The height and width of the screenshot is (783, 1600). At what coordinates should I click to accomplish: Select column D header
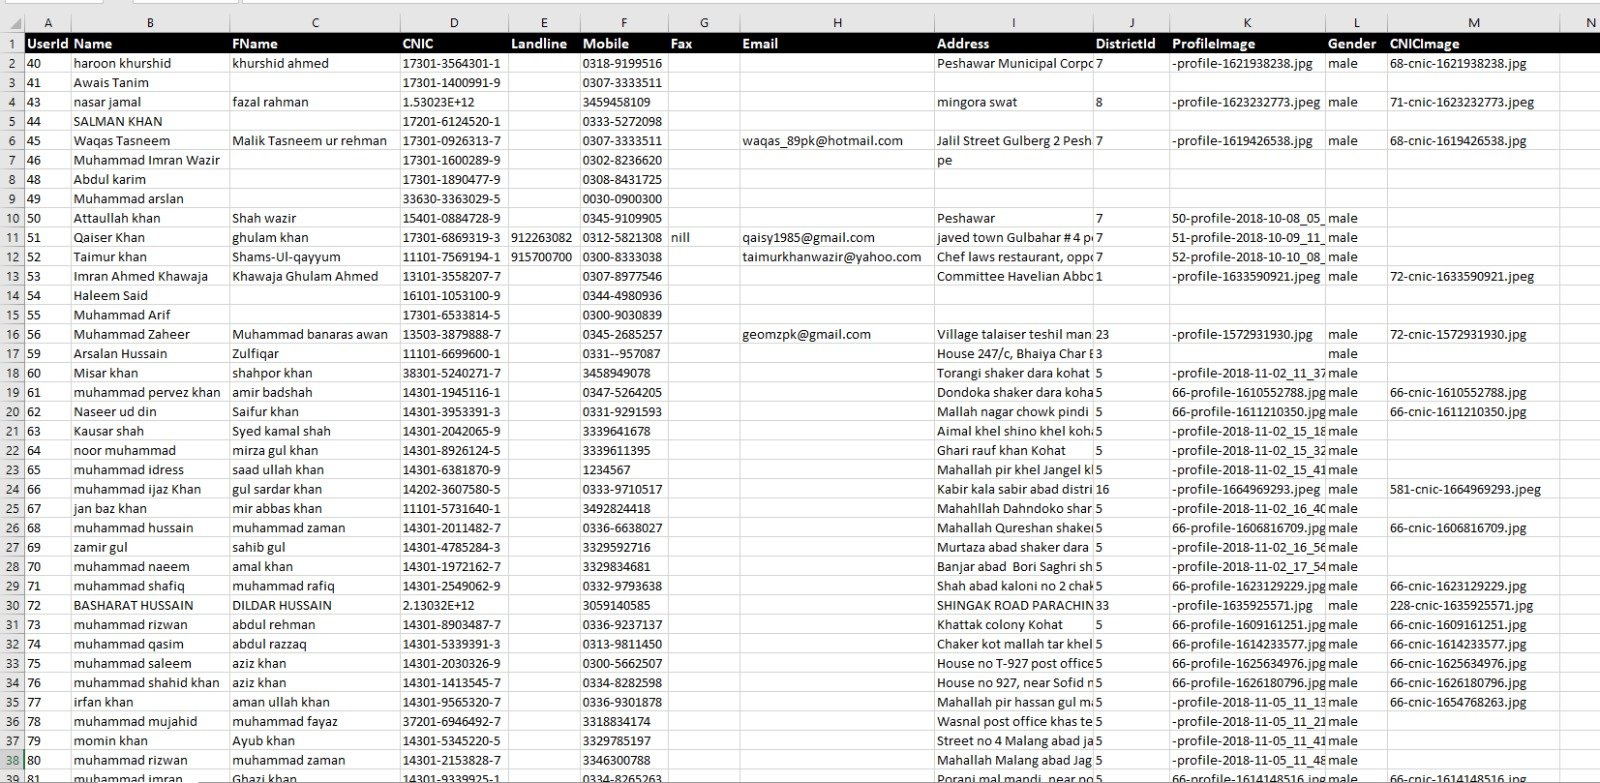pyautogui.click(x=453, y=23)
